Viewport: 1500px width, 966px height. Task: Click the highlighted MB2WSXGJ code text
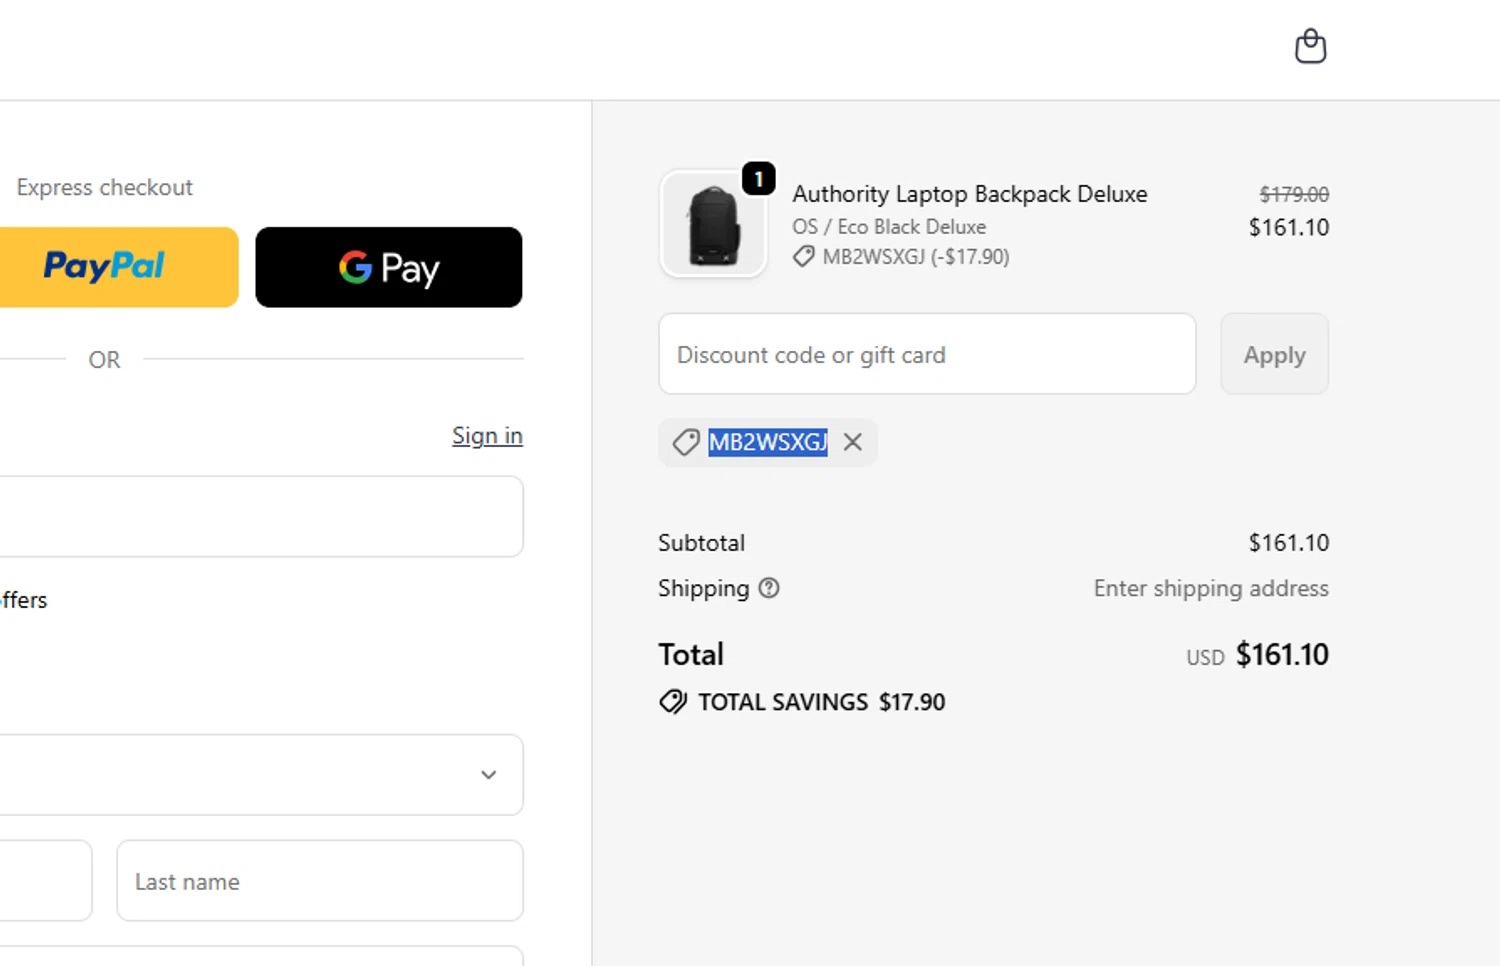pyautogui.click(x=768, y=442)
